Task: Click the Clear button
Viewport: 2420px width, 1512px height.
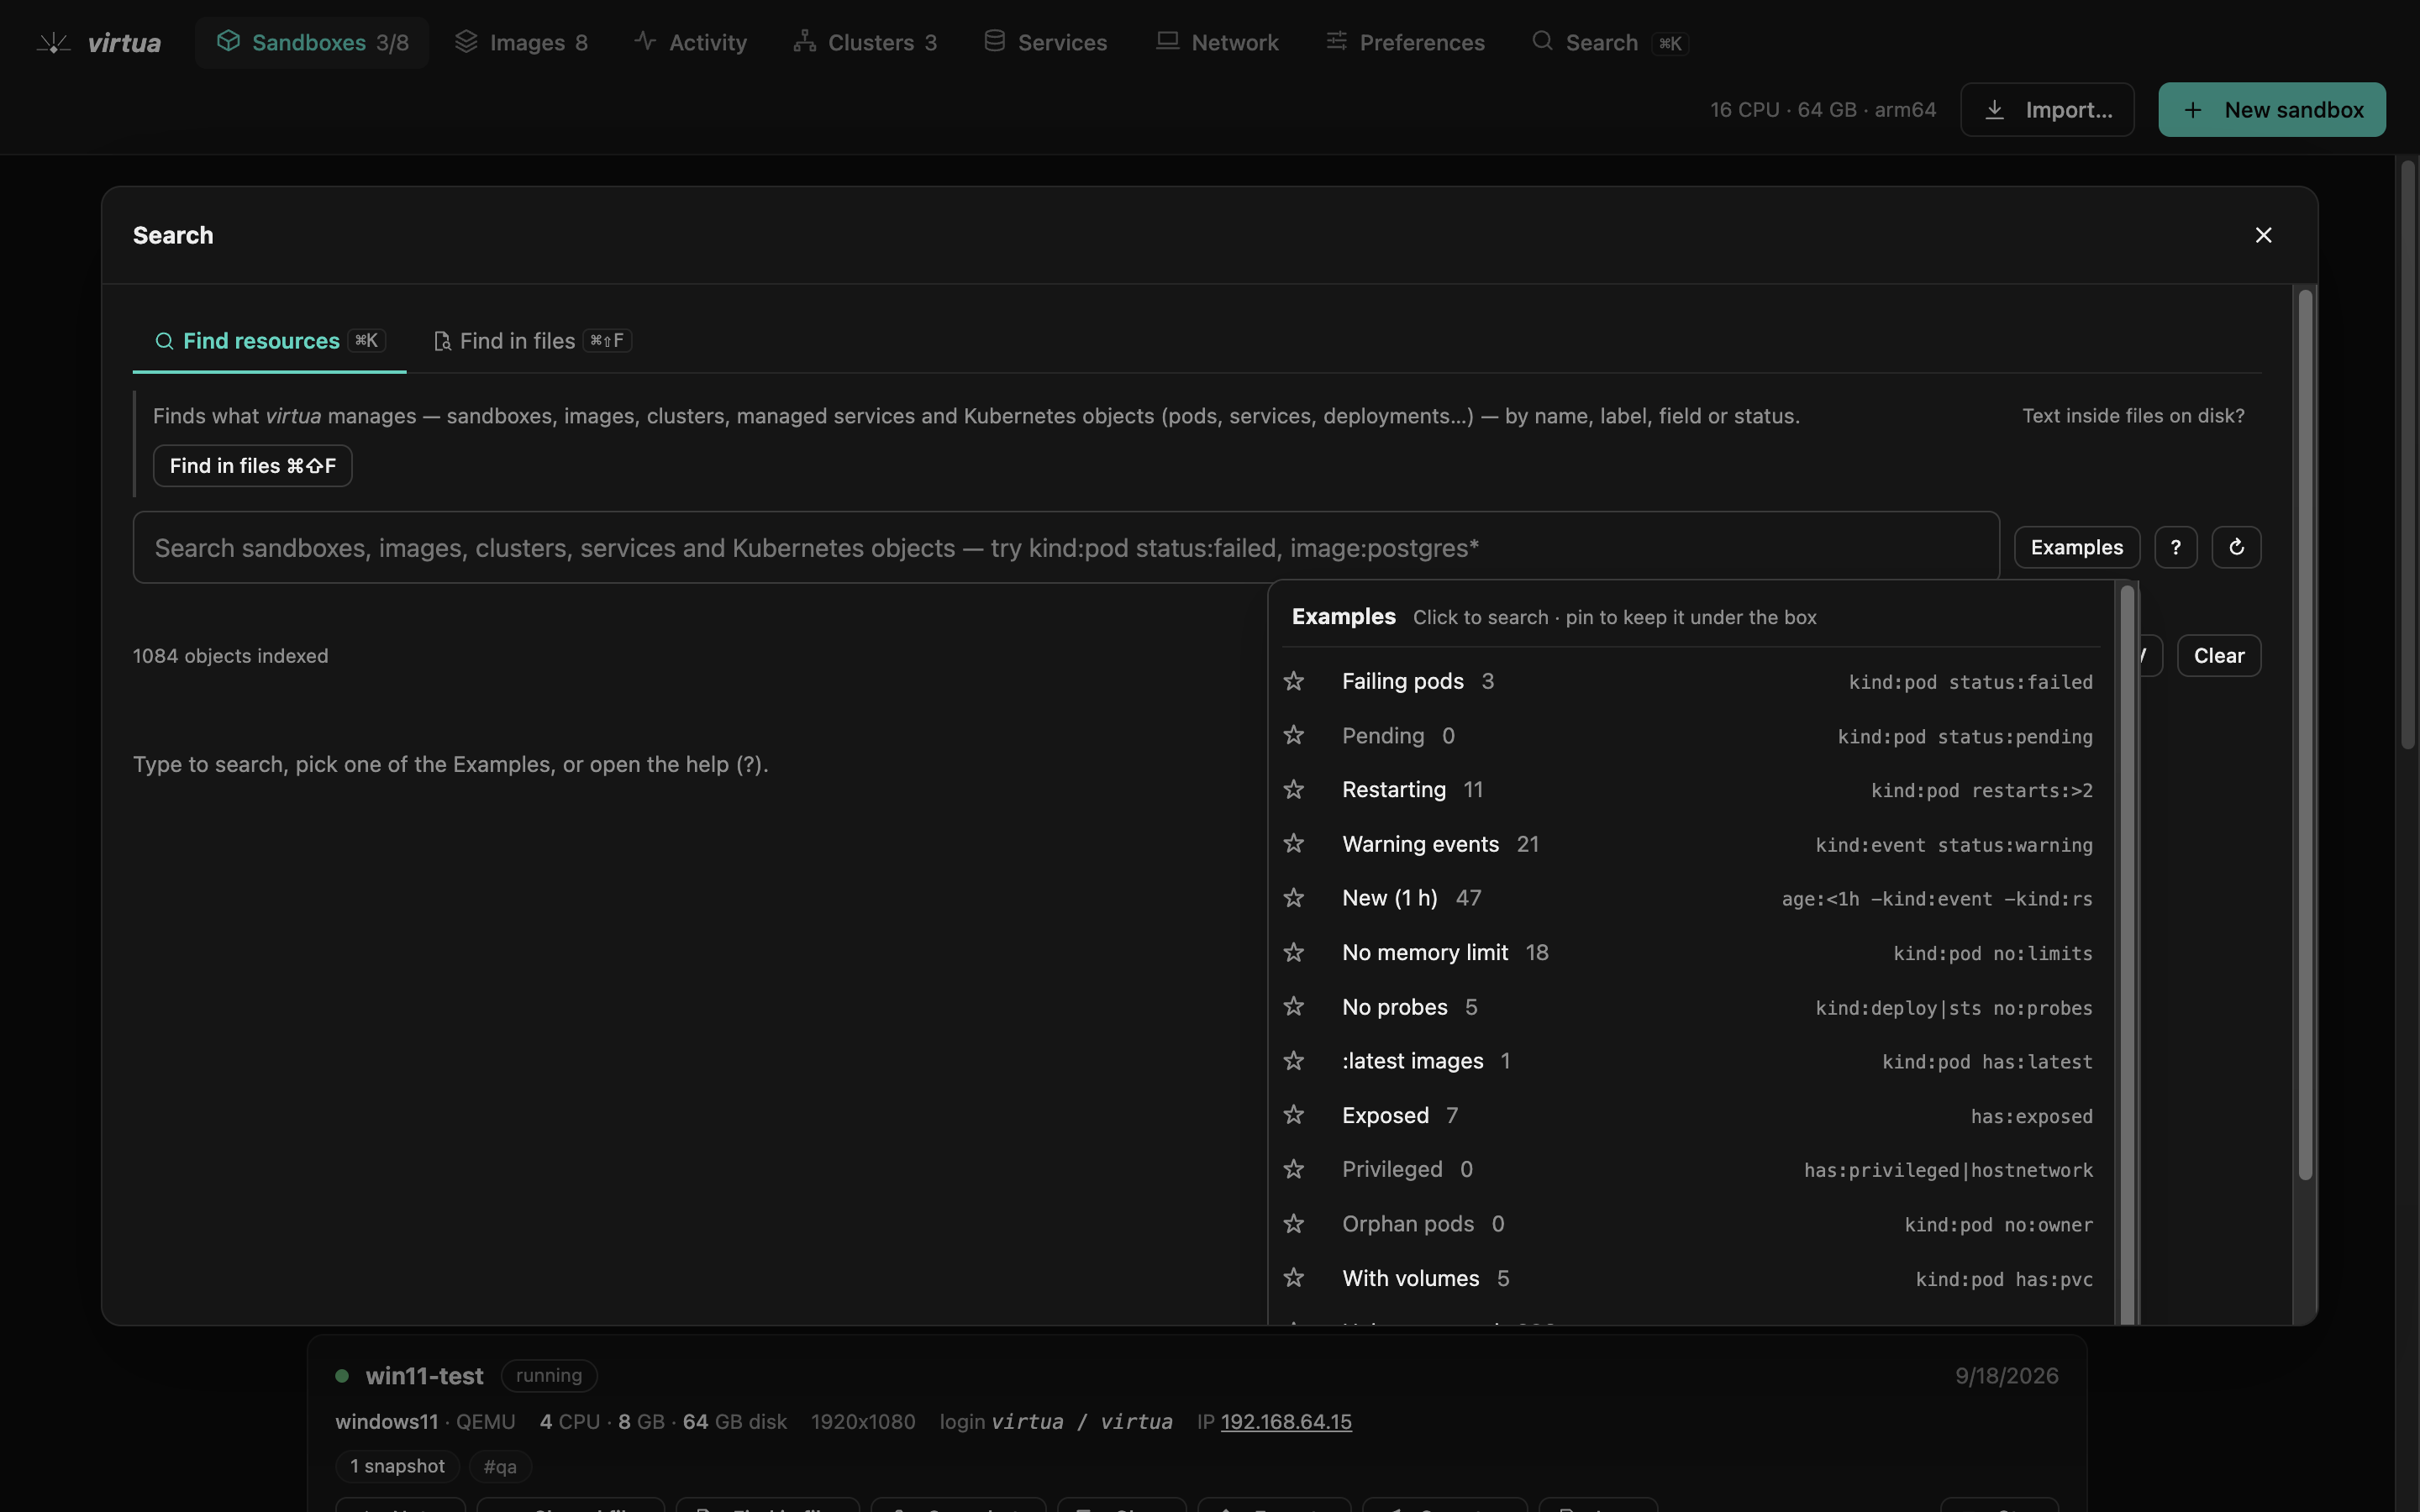Action: (2218, 656)
